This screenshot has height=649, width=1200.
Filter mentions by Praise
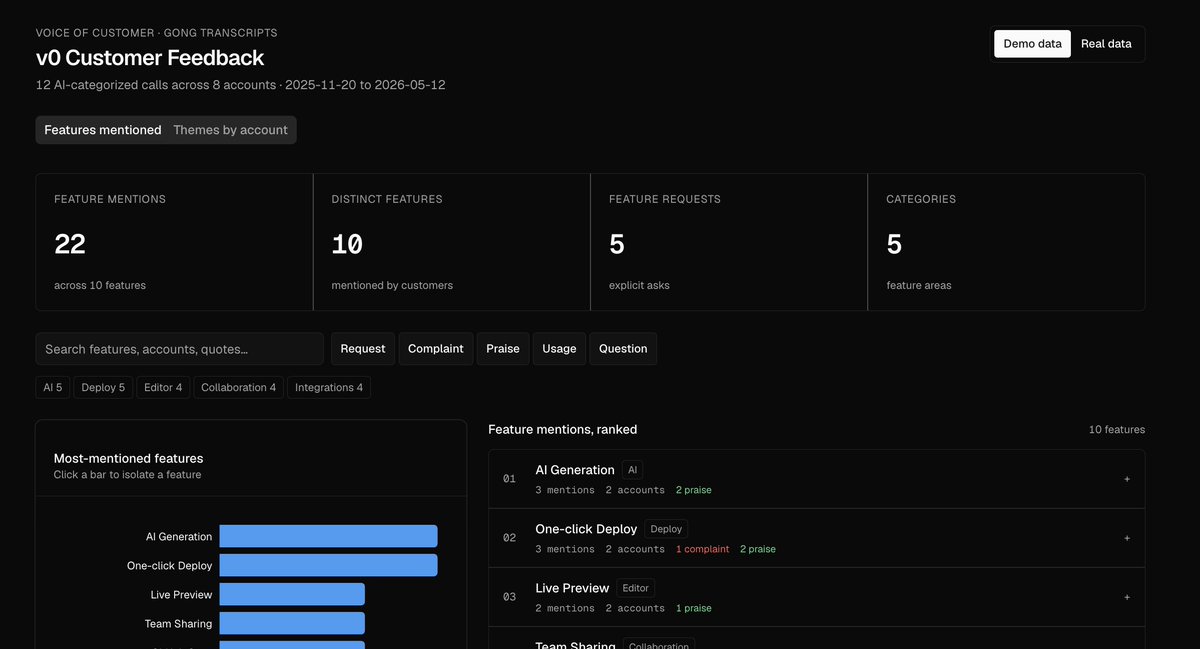click(x=503, y=349)
